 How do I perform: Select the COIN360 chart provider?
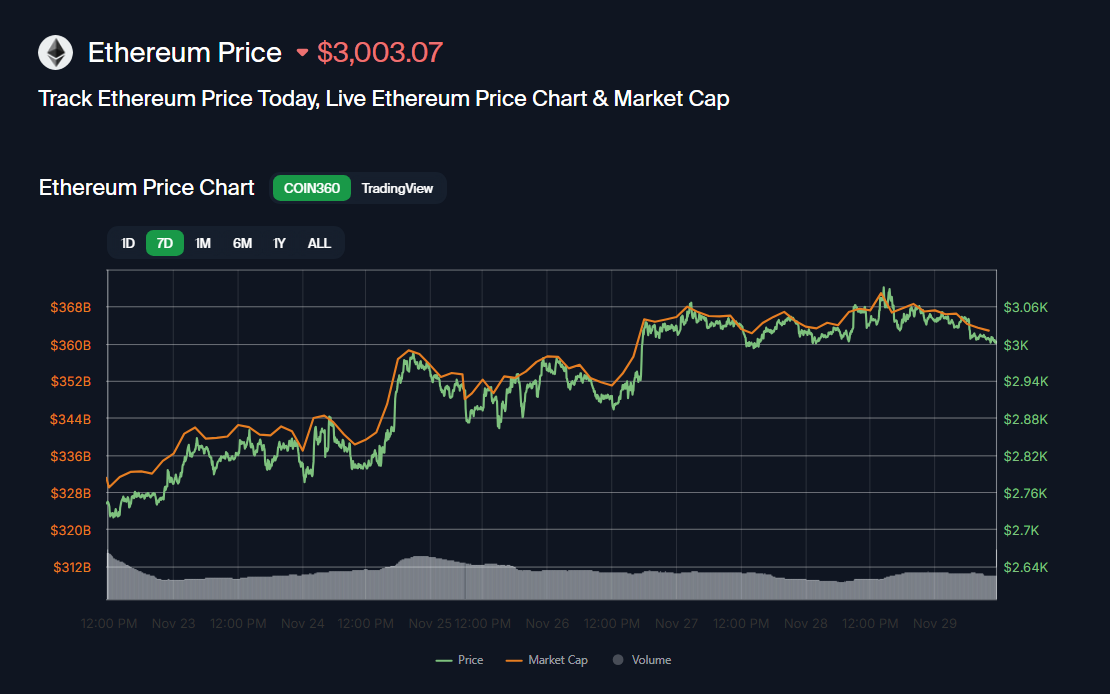(x=311, y=188)
